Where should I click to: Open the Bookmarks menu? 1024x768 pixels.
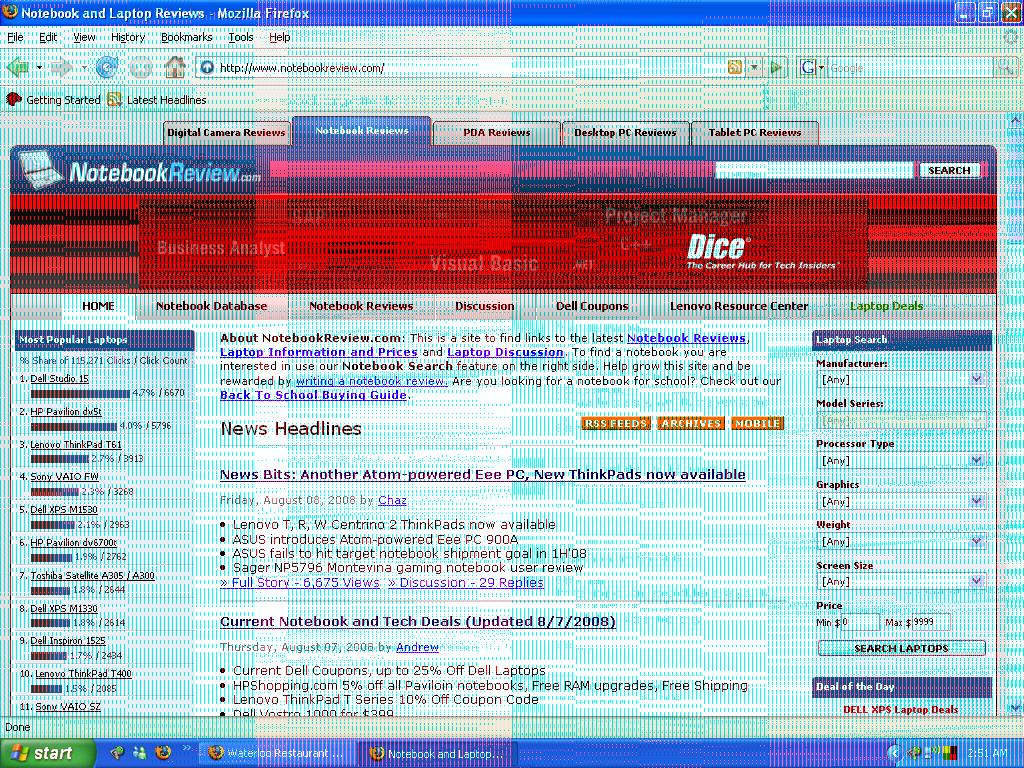(x=186, y=37)
